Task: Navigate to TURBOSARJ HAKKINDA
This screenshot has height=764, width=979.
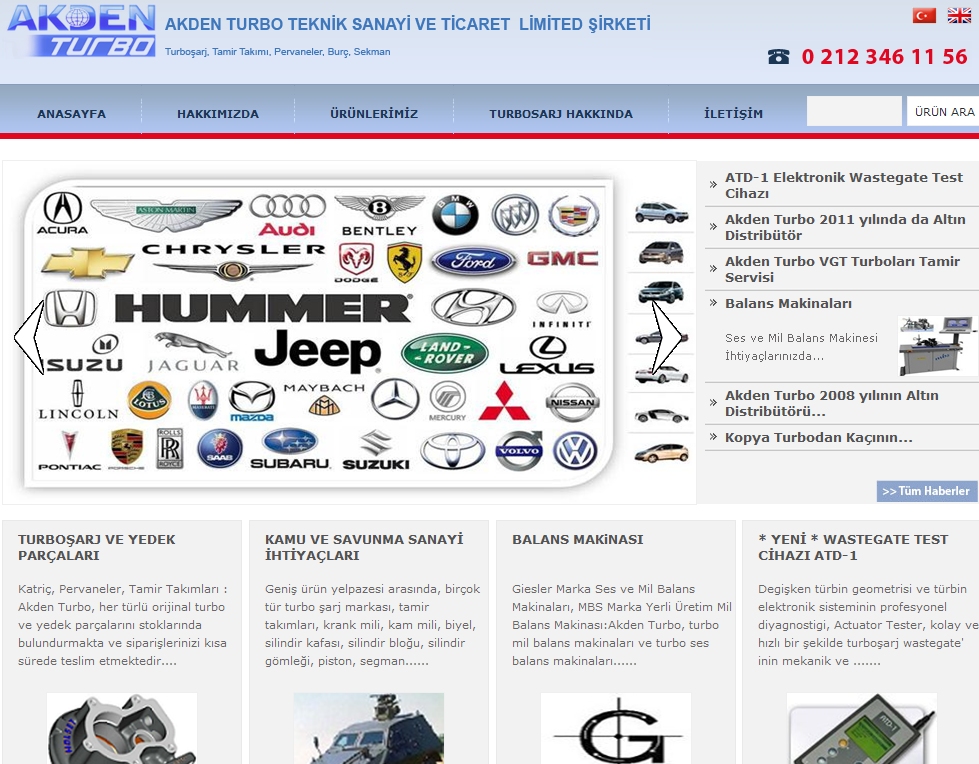Action: [561, 114]
